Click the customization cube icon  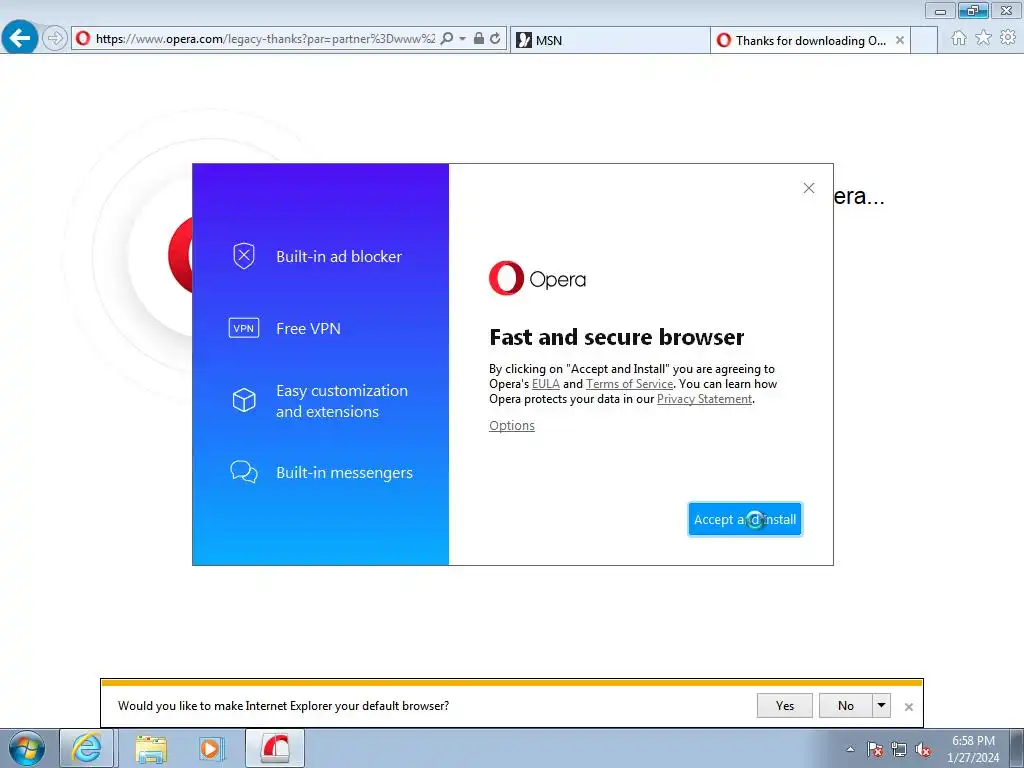(244, 400)
